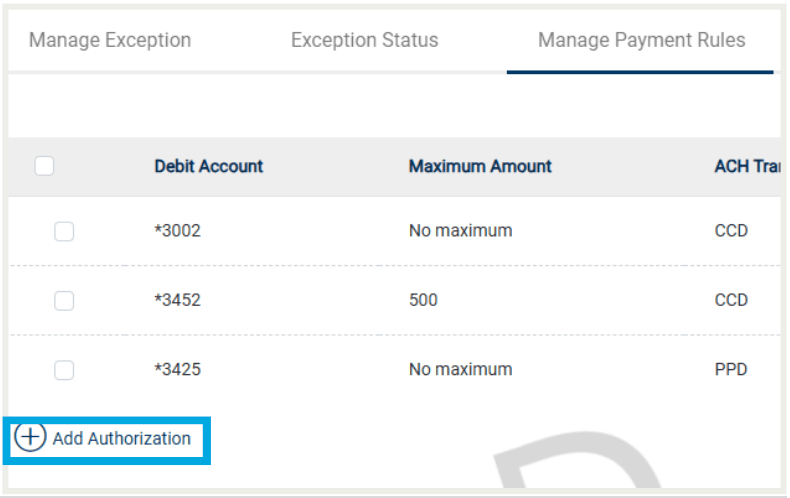
Task: Open the Manage Exception tab
Action: click(x=110, y=40)
